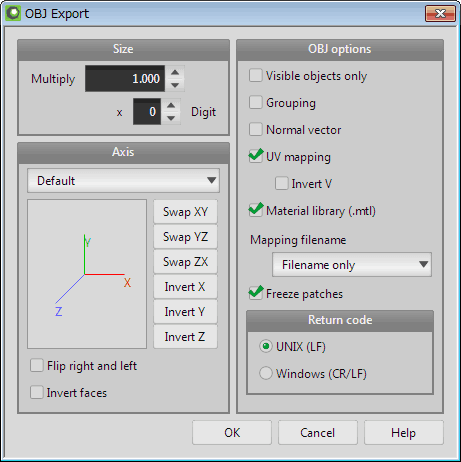Select UNIX (LF) radio button
This screenshot has width=461, height=462.
click(266, 346)
